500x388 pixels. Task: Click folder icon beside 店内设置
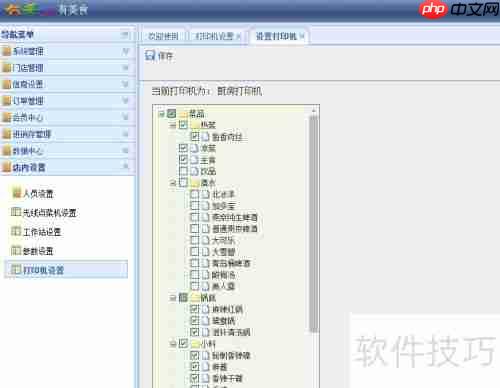tap(7, 167)
